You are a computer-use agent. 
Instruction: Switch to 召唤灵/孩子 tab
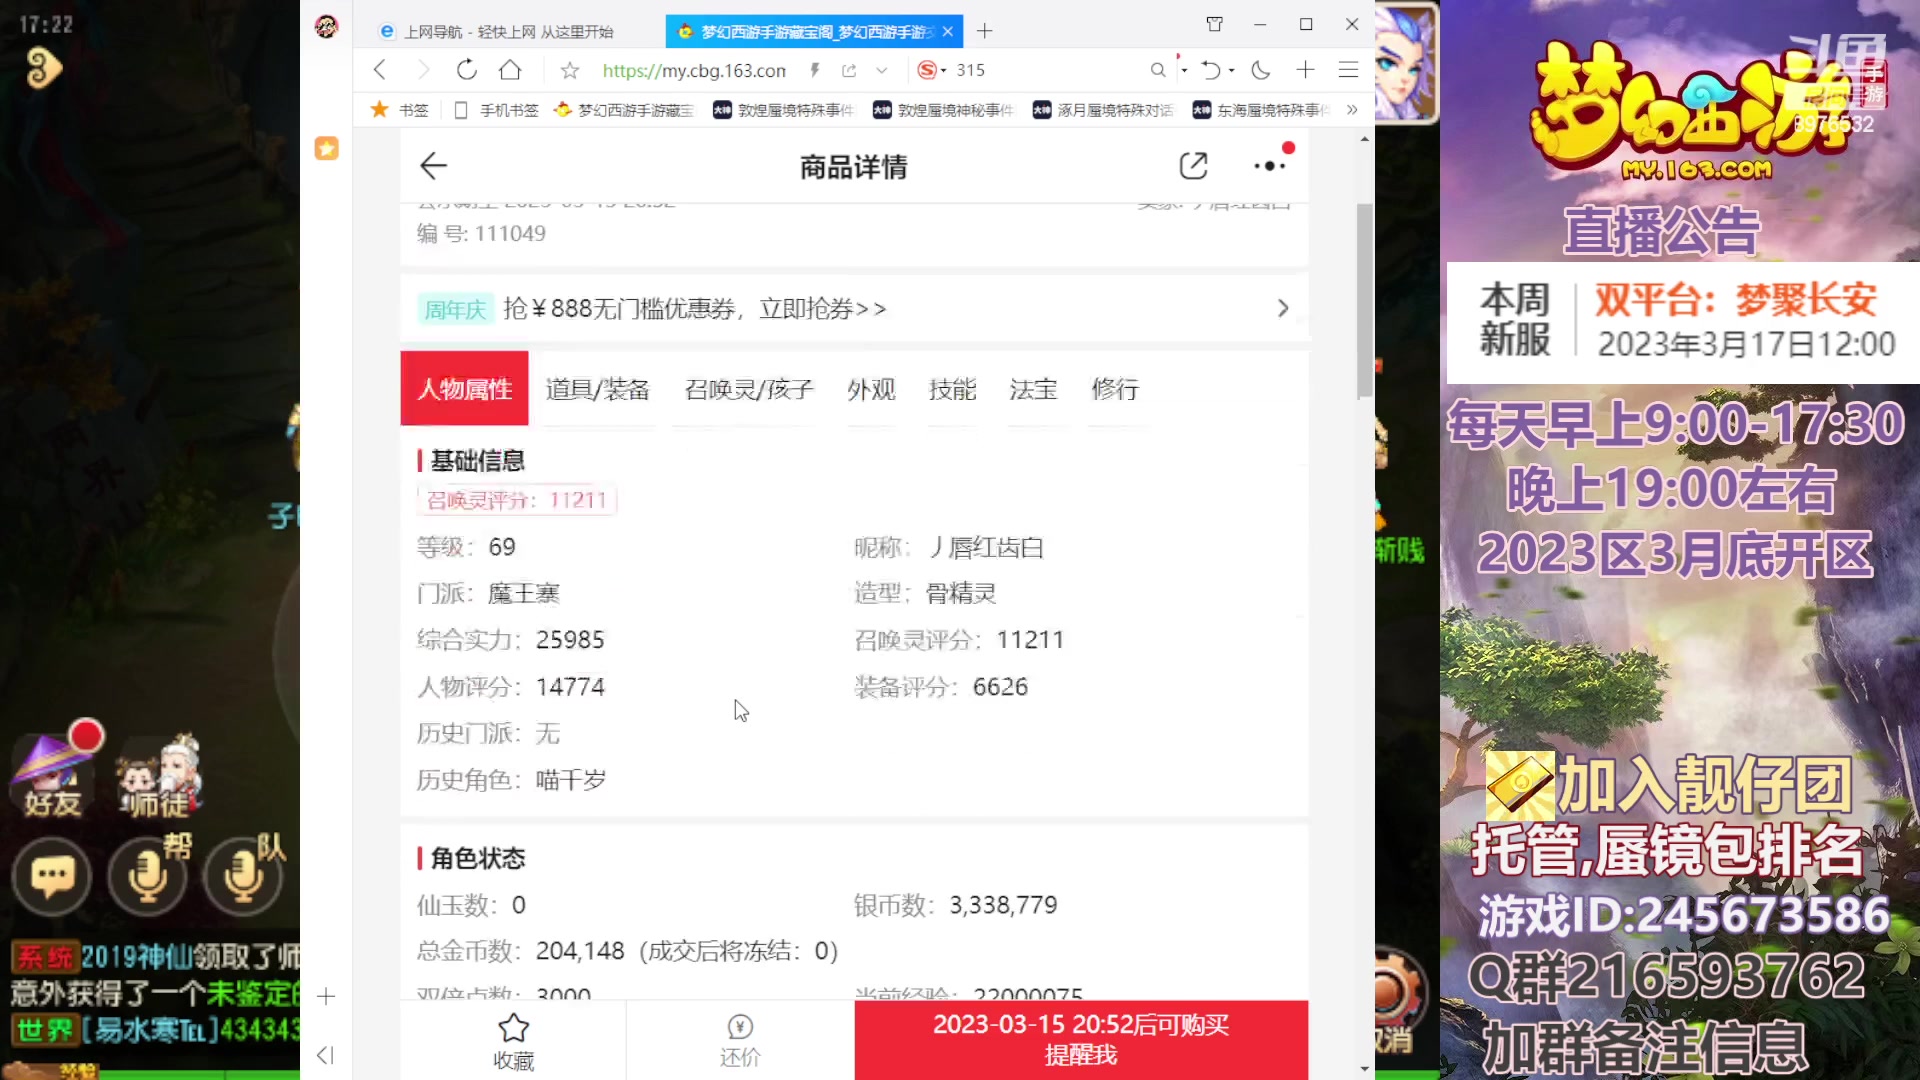pyautogui.click(x=749, y=389)
